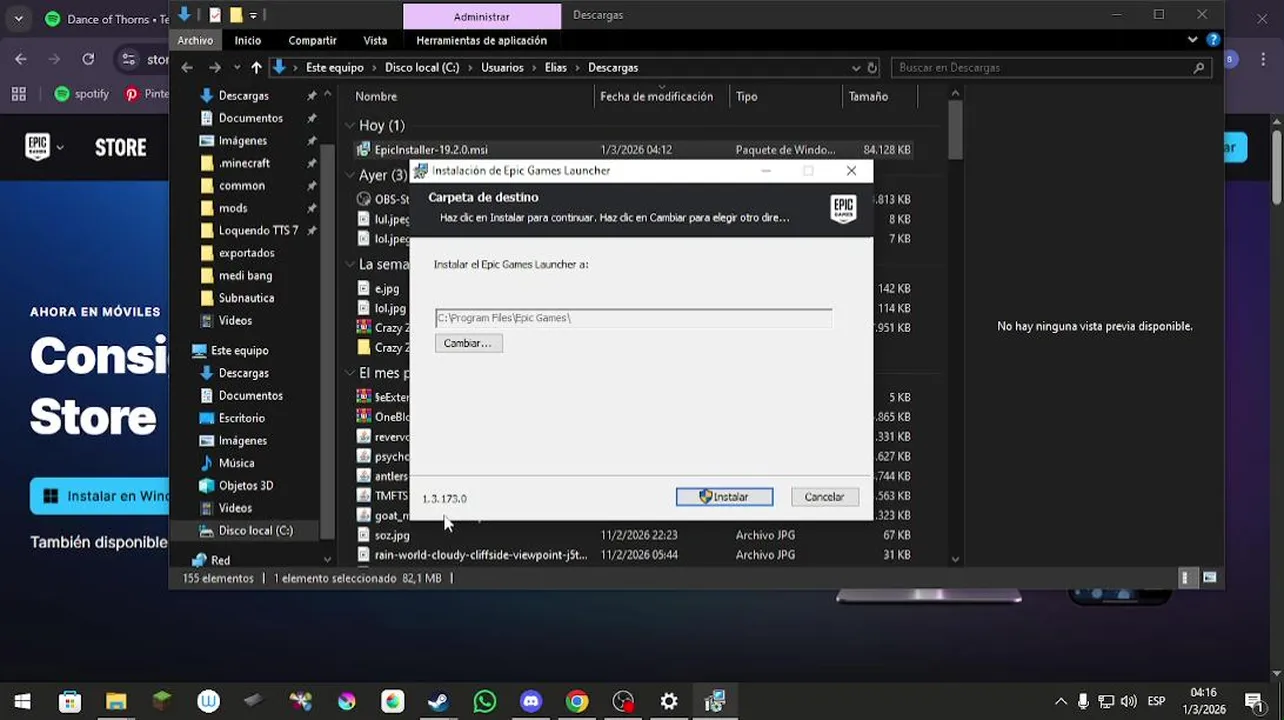This screenshot has width=1284, height=720.
Task: Open Google Chrome from the taskbar
Action: (x=577, y=701)
